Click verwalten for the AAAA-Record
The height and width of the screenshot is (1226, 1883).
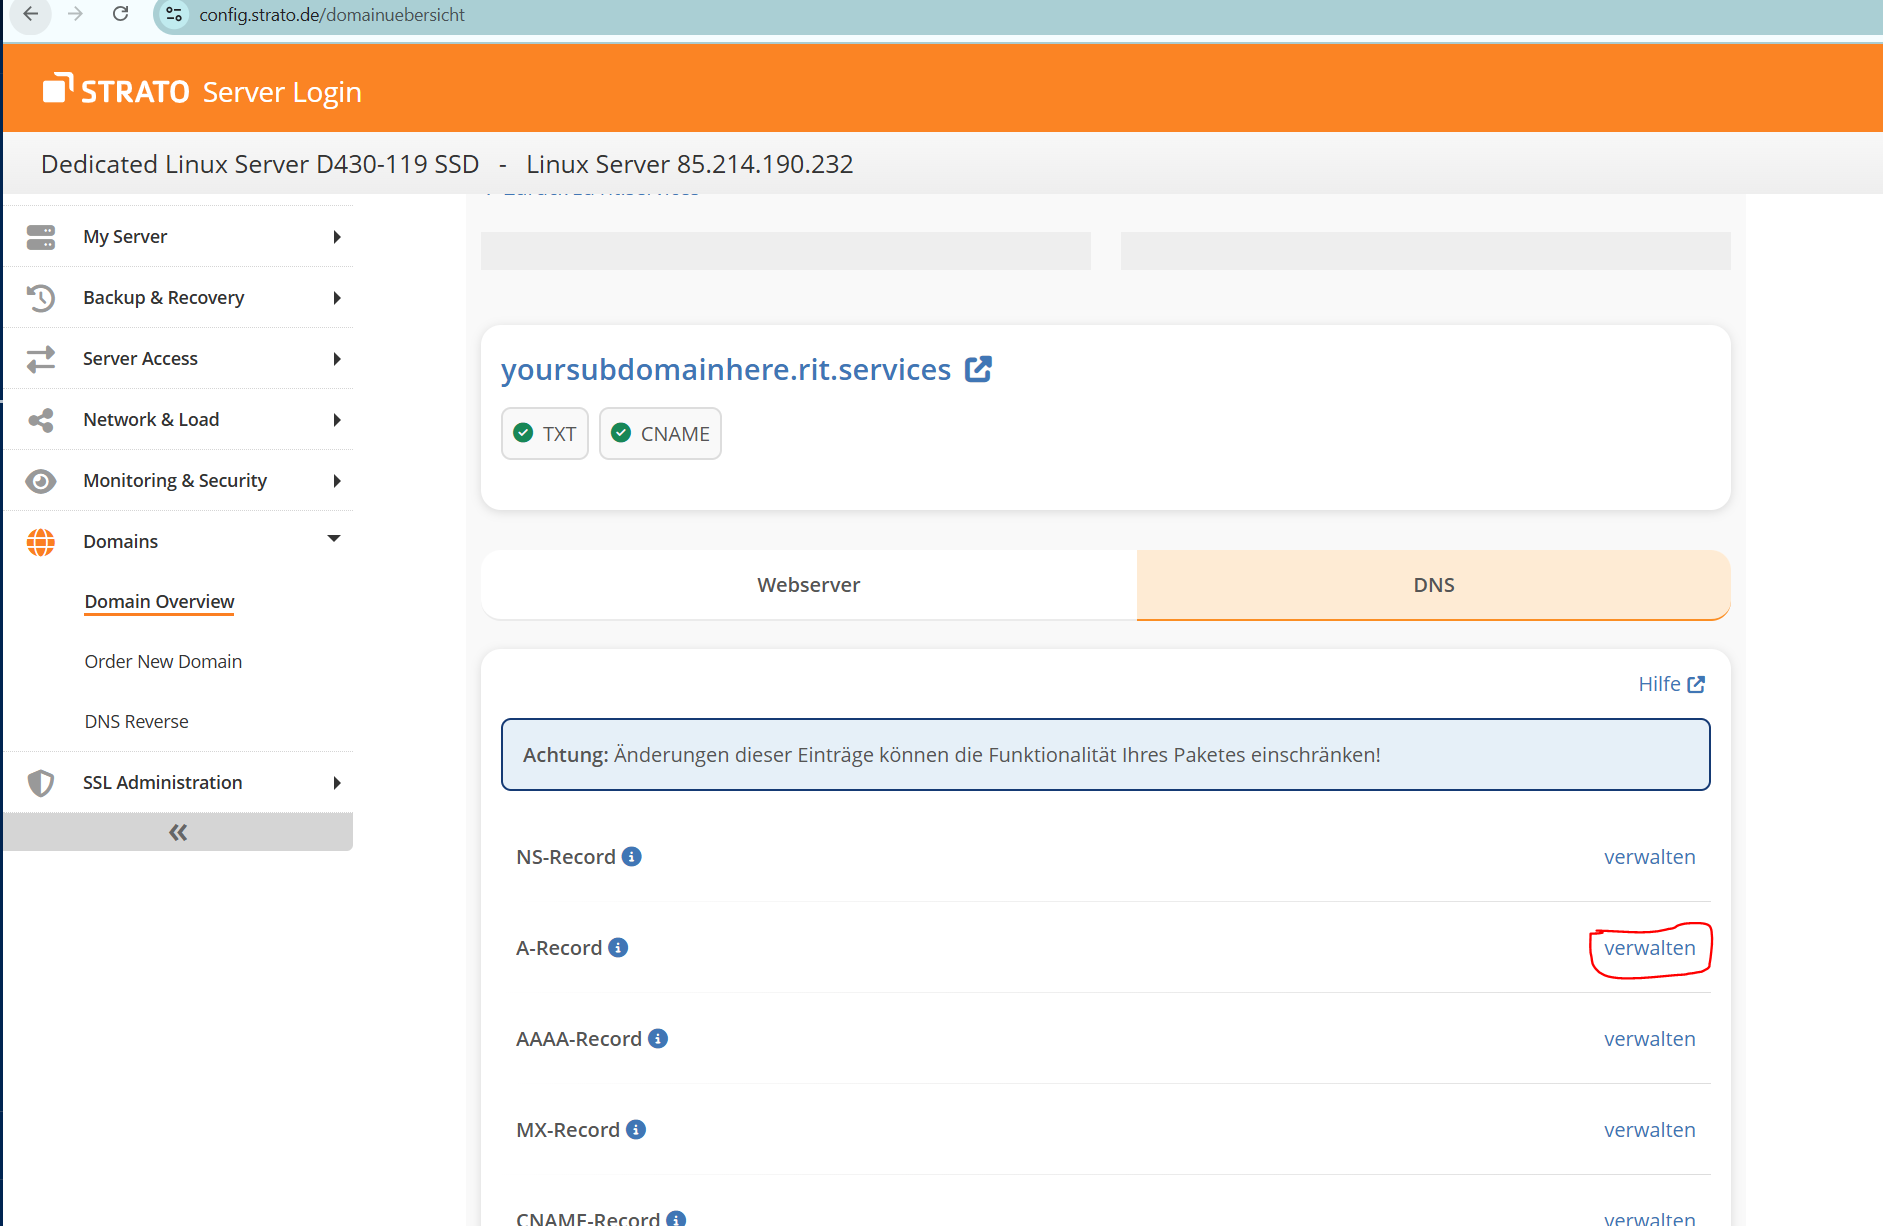tap(1650, 1039)
